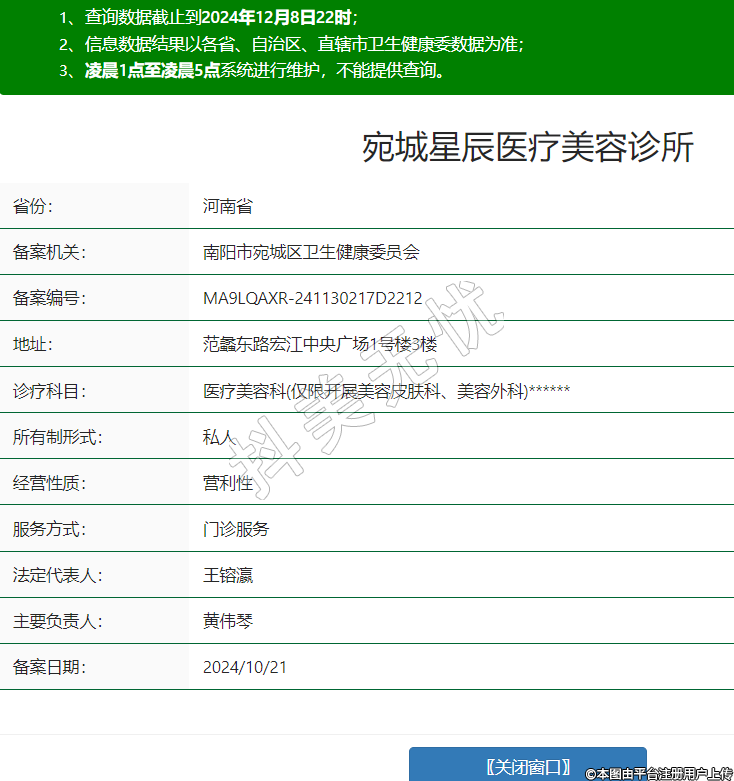This screenshot has height=781, width=734.
Task: Click the 主要负责人 value 黄伟琴
Action: point(227,621)
